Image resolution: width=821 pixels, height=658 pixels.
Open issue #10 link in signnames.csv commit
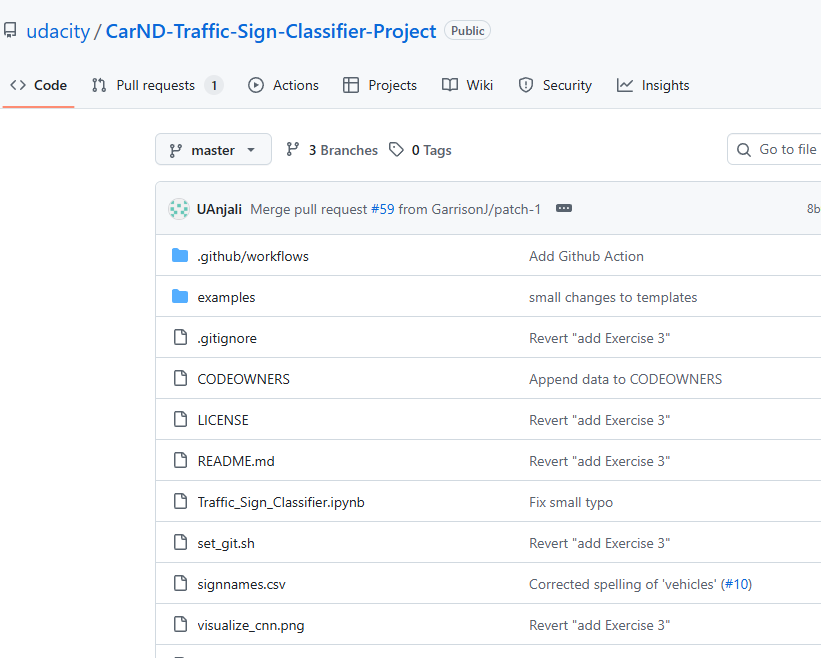pyautogui.click(x=736, y=584)
